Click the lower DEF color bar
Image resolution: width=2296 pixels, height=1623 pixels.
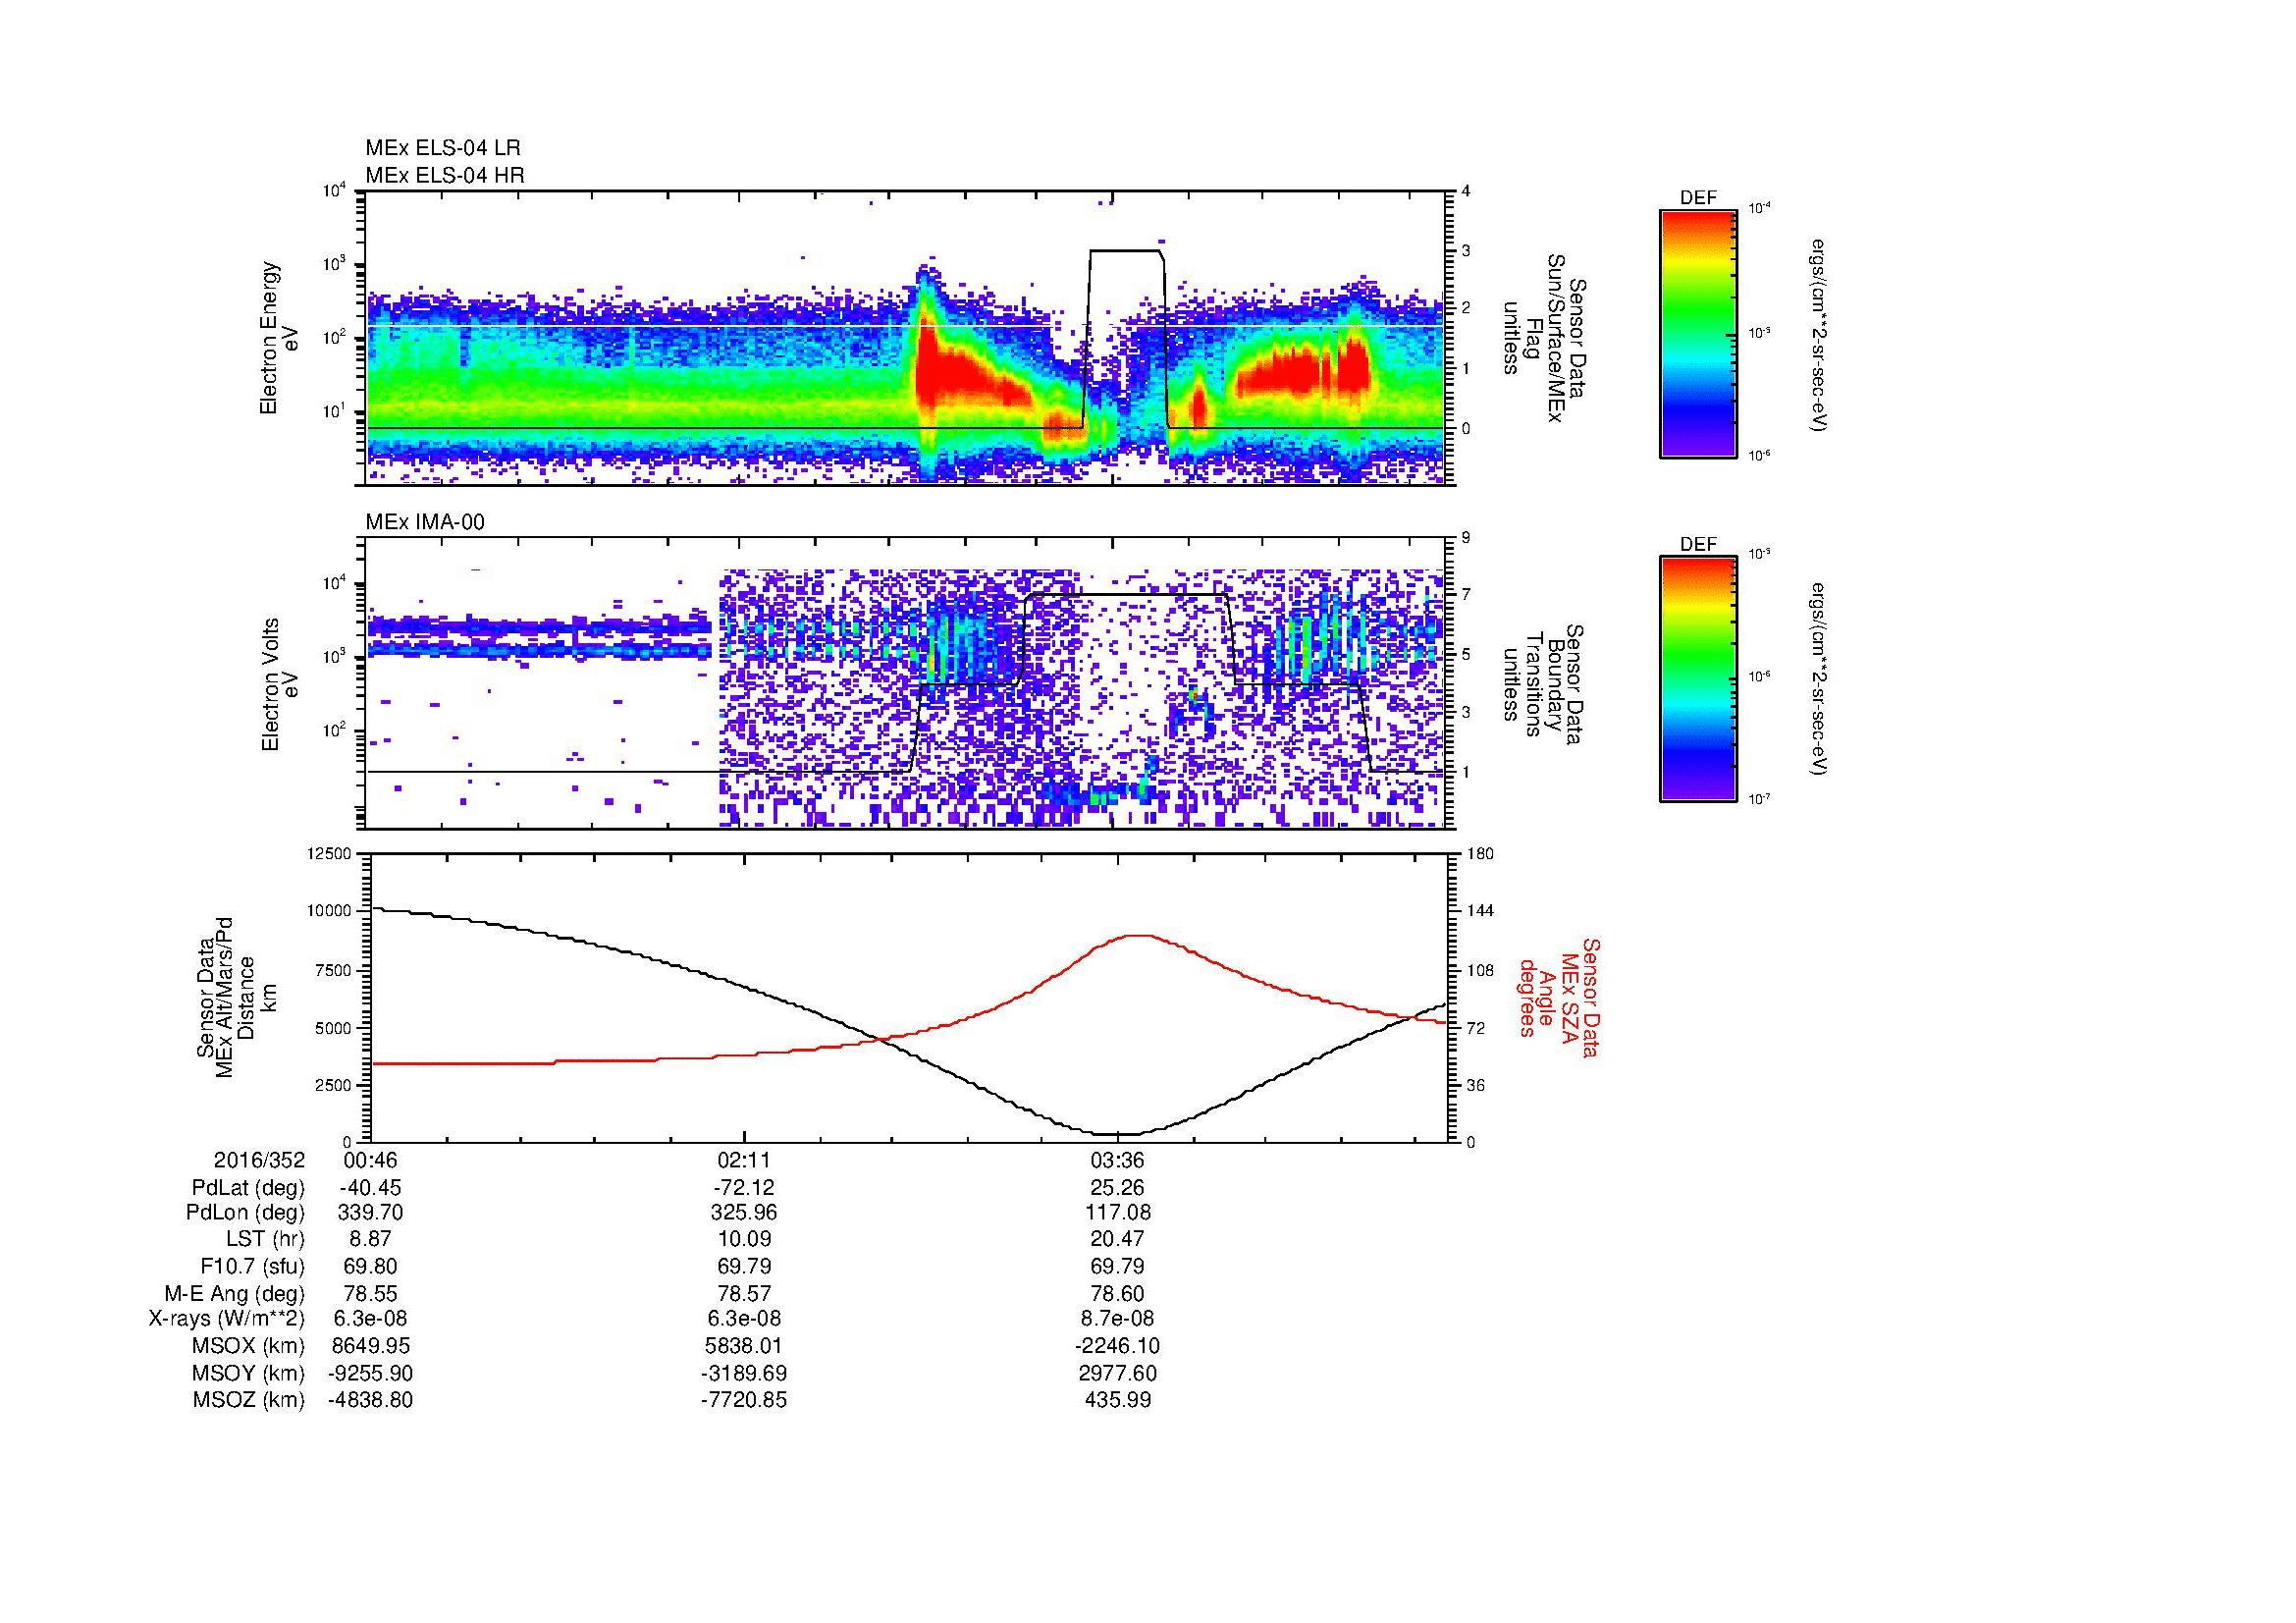[1698, 679]
